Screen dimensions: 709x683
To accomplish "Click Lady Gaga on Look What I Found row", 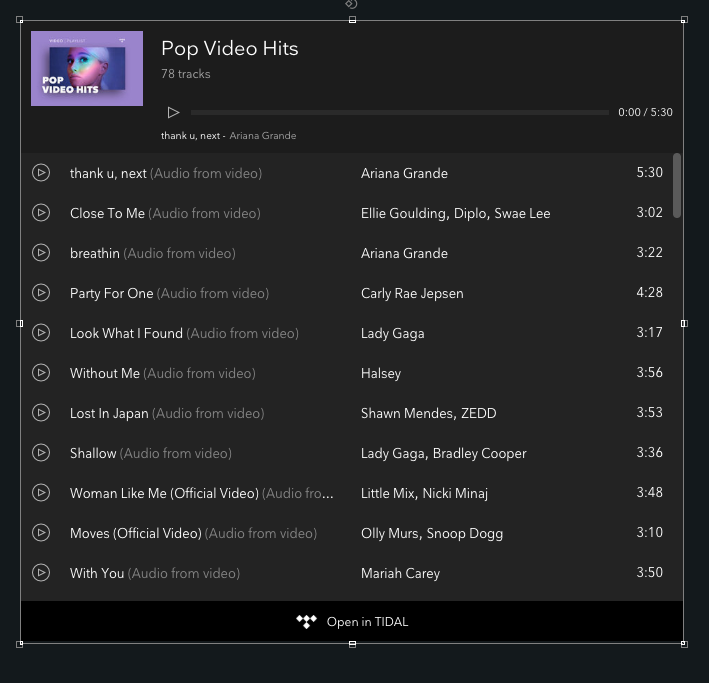I will coord(392,333).
